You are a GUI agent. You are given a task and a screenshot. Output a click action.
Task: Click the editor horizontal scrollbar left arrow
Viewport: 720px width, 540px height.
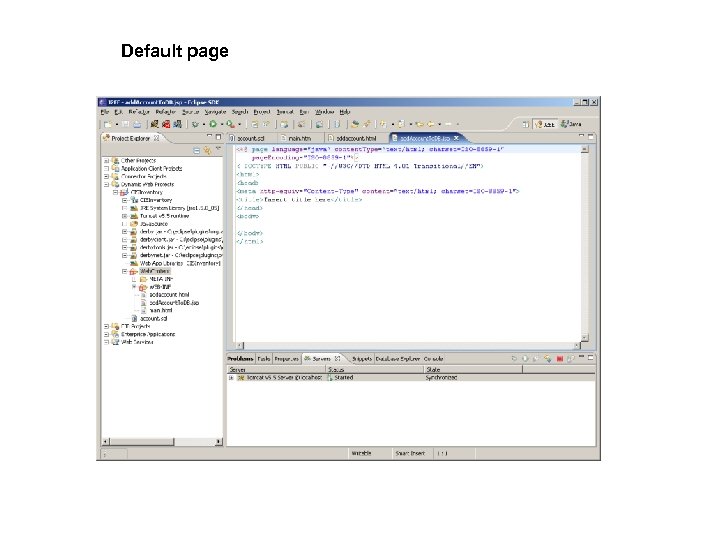tap(240, 345)
